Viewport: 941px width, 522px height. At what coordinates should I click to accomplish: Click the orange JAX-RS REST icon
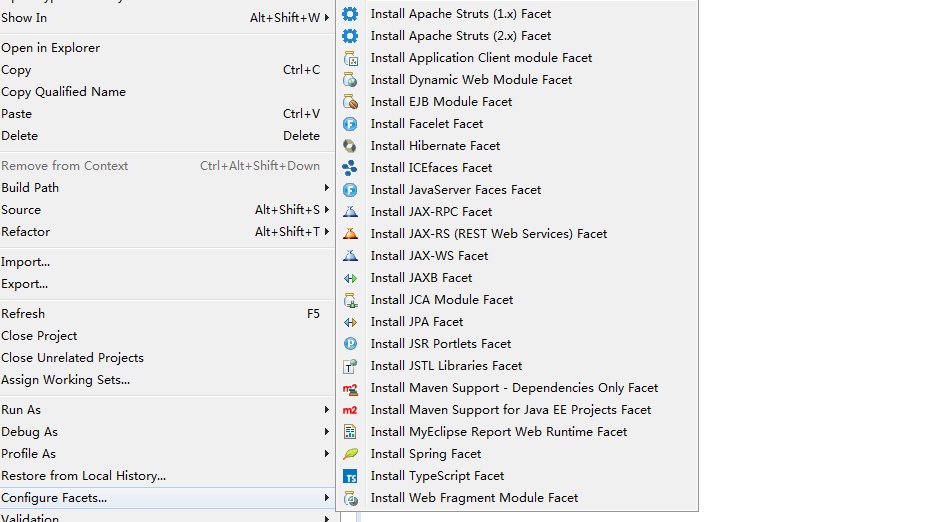(350, 234)
